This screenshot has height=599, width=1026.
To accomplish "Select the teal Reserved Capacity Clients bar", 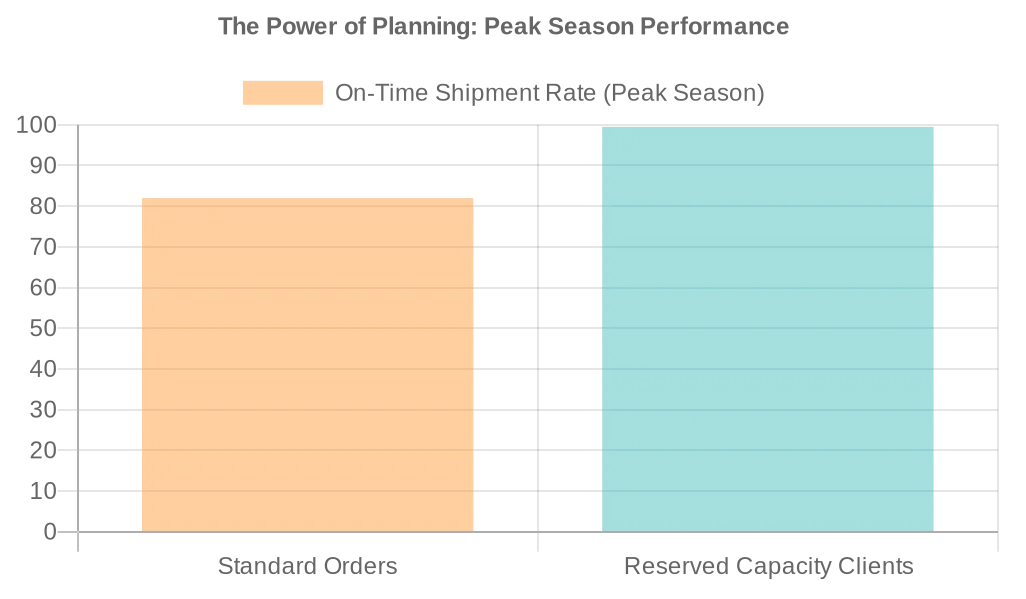I will coord(767,329).
